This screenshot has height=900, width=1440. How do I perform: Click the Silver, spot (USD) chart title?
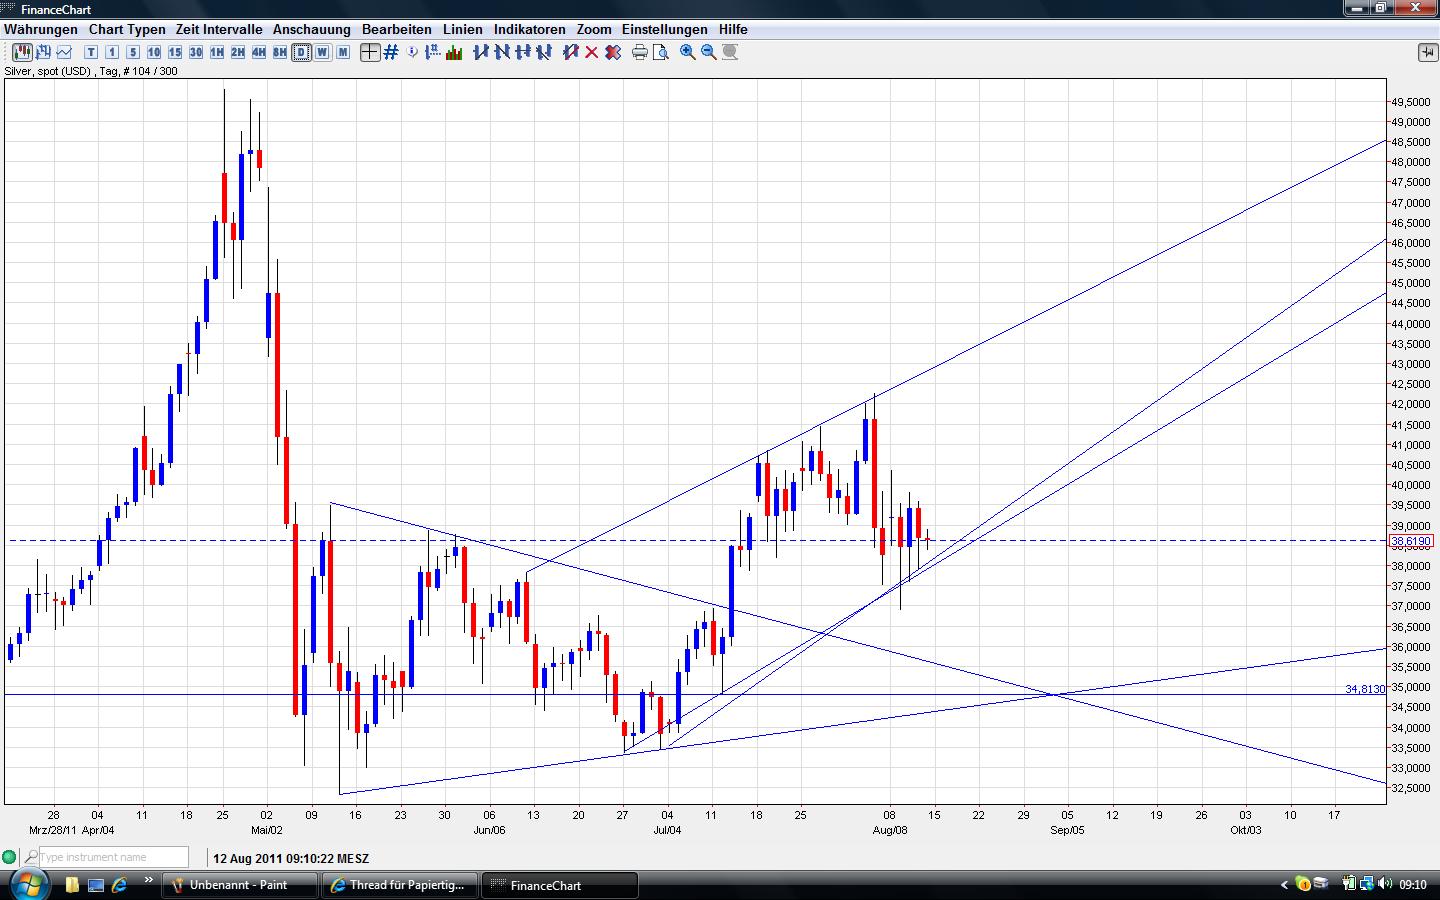tap(91, 72)
